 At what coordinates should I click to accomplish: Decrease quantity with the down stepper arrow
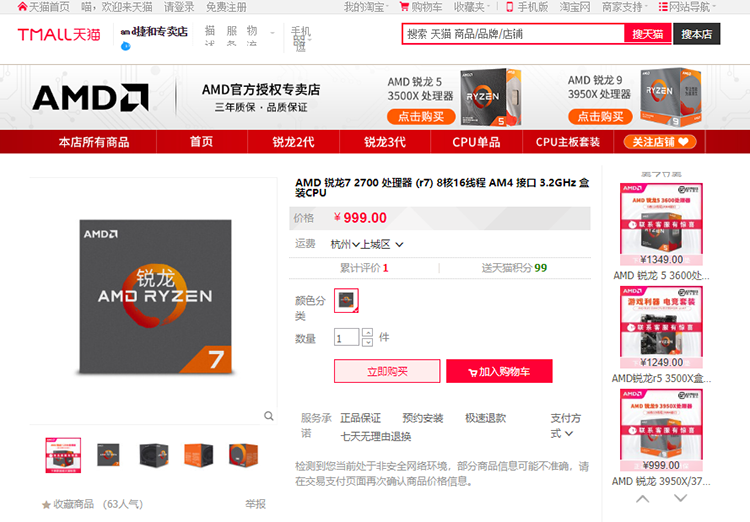click(367, 342)
